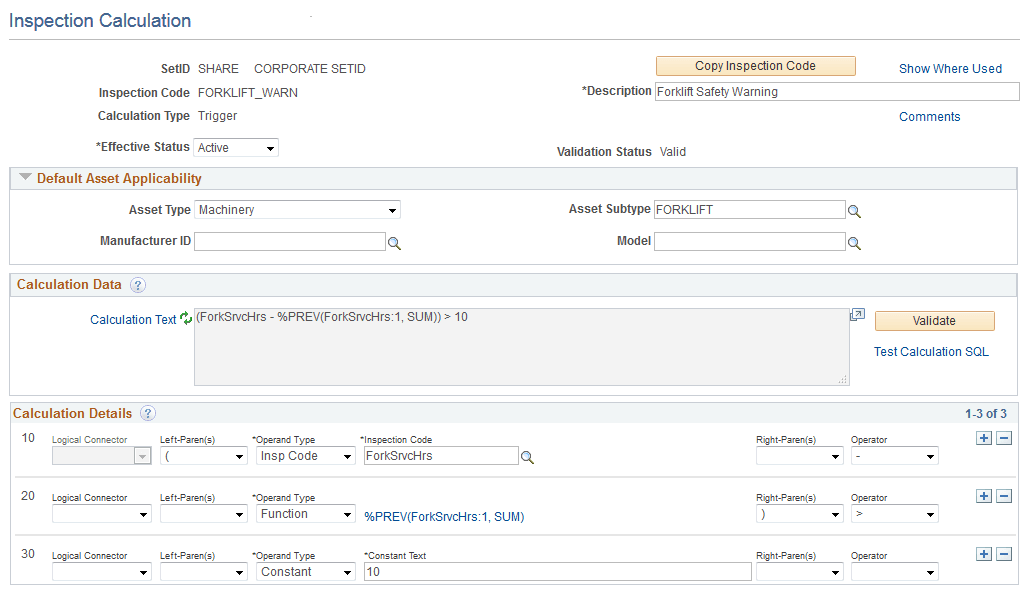Viewport: 1028px width, 596px height.
Task: Expand Calculation Text into a popup window
Action: click(857, 313)
